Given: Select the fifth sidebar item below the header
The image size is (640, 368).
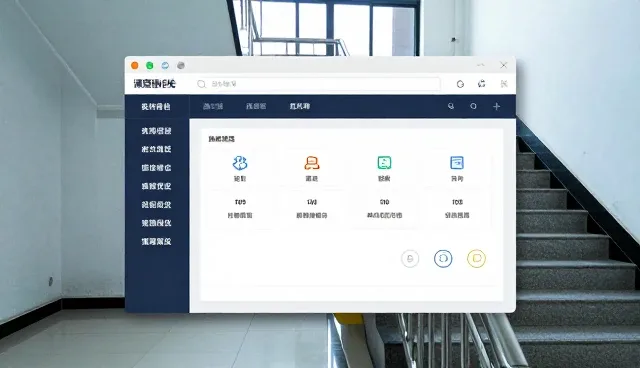Looking at the screenshot, I should (156, 205).
